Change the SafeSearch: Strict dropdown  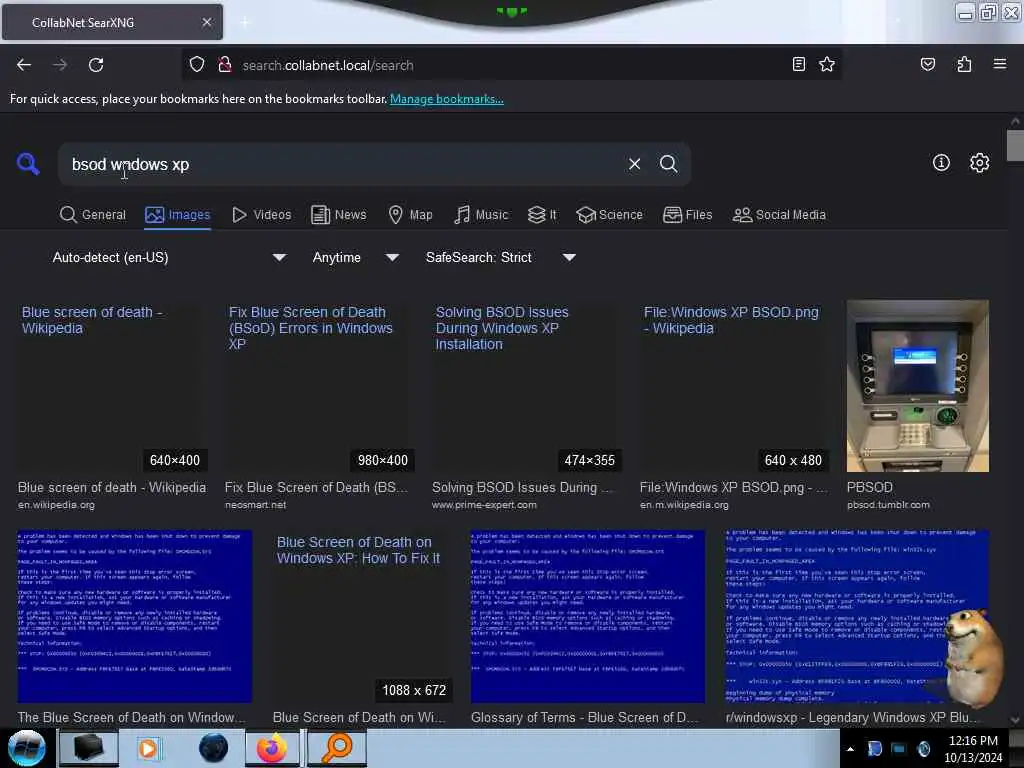click(x=501, y=257)
